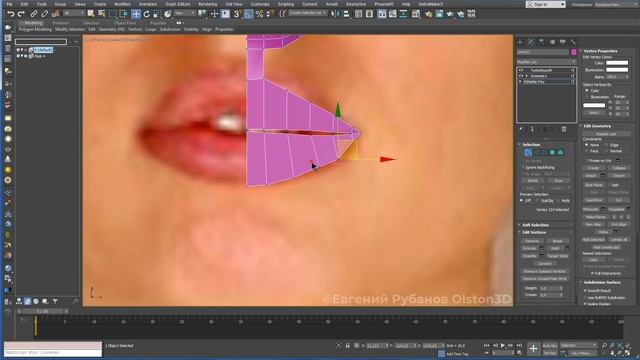Image resolution: width=640 pixels, height=360 pixels.
Task: Click the vertex Color white swatch
Action: (x=617, y=63)
